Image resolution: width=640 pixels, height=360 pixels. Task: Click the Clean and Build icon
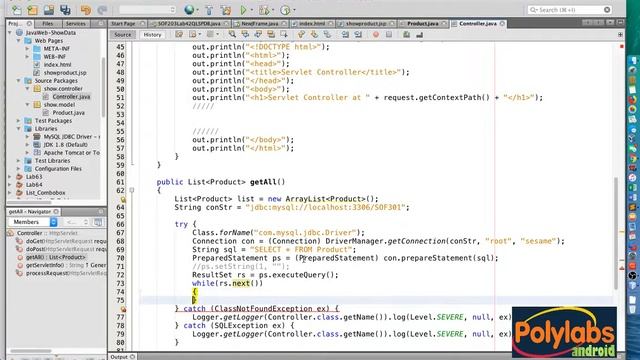(226, 10)
